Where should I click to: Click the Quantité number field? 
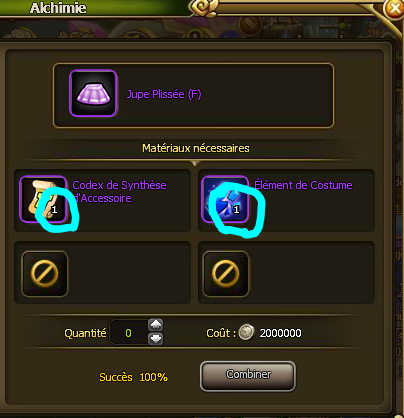[129, 332]
